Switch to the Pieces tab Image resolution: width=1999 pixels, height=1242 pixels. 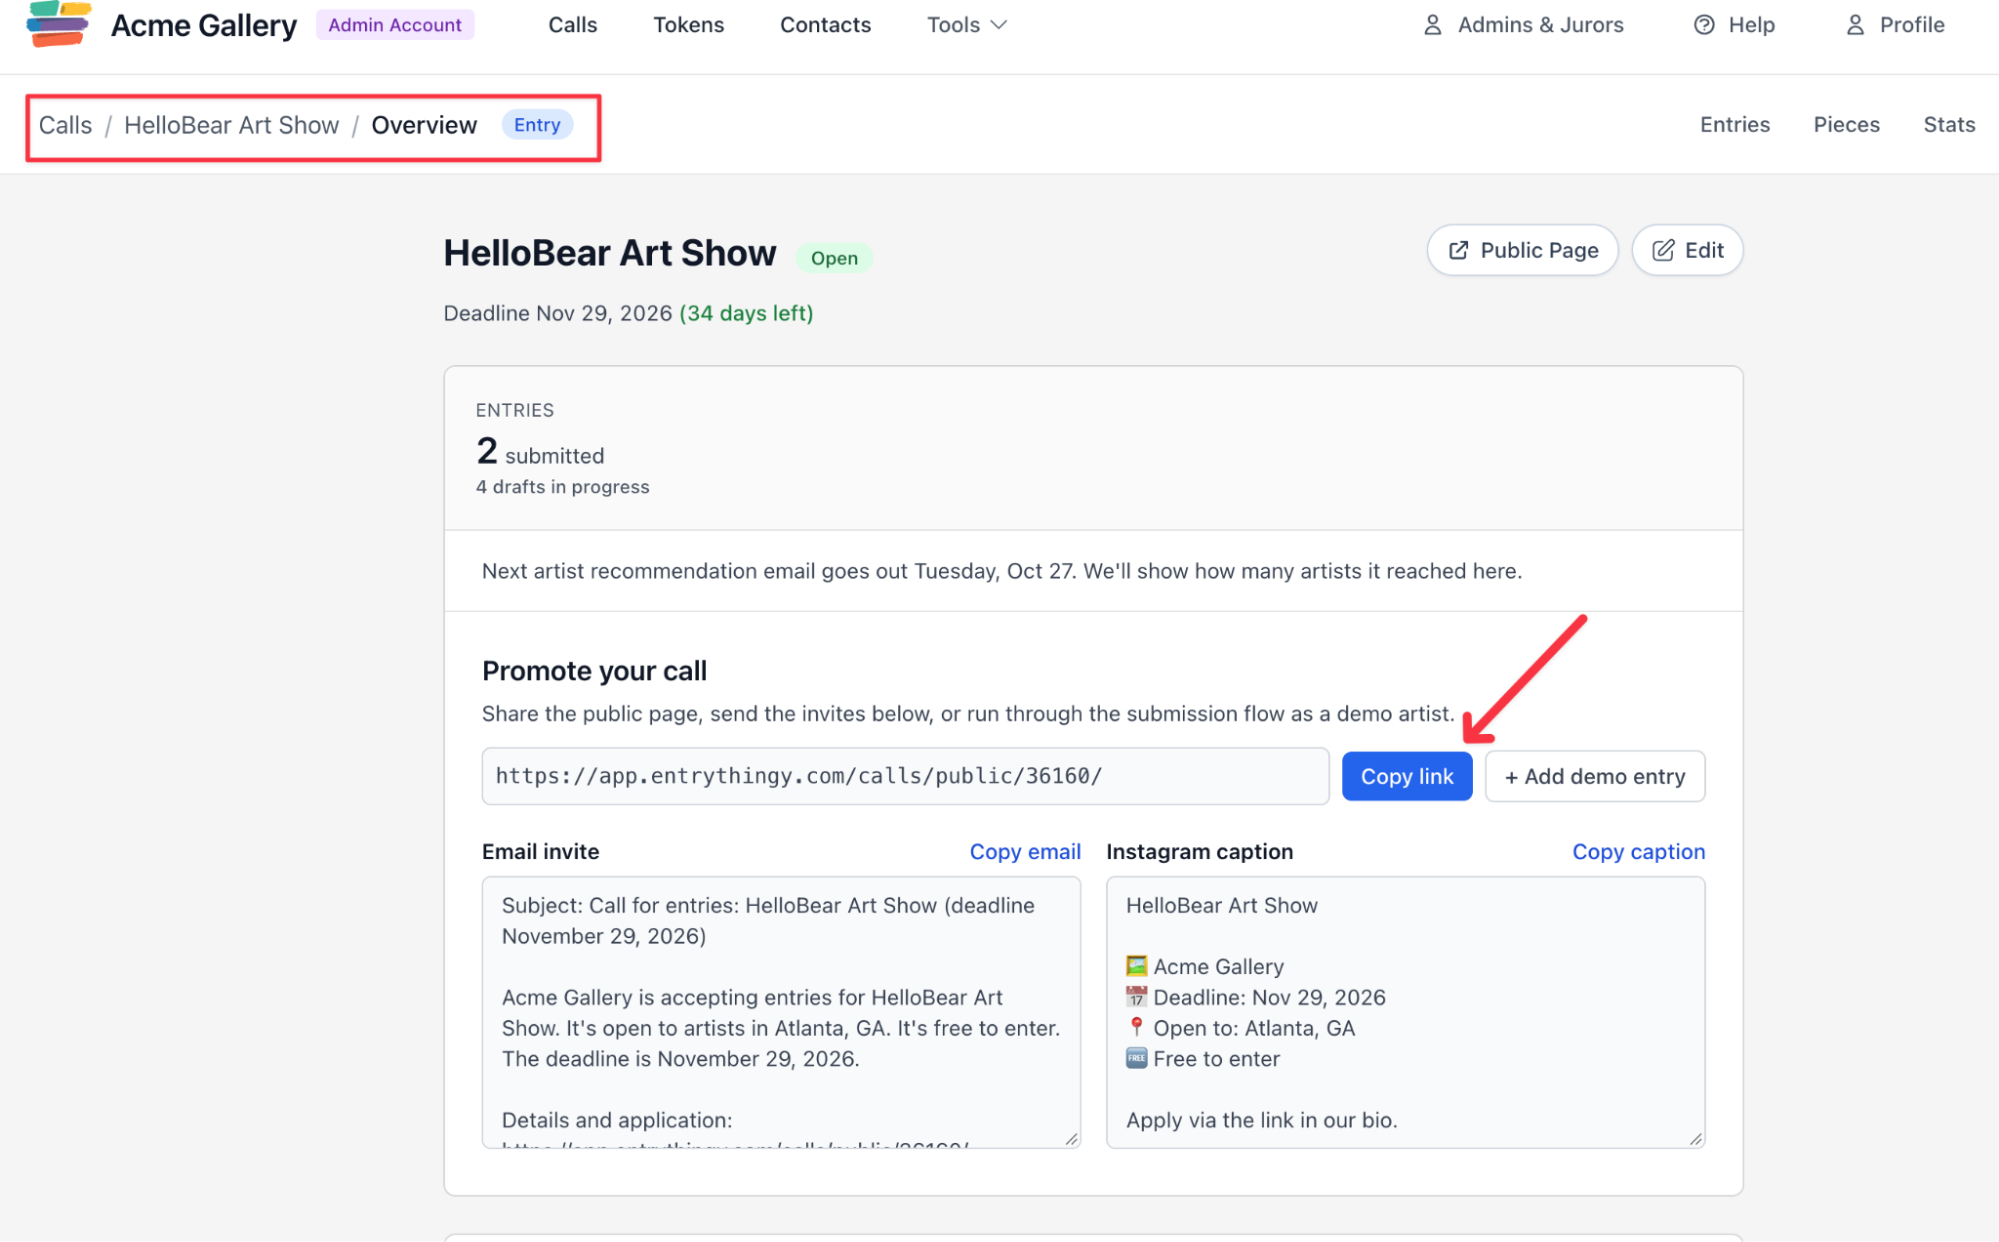[x=1846, y=124]
